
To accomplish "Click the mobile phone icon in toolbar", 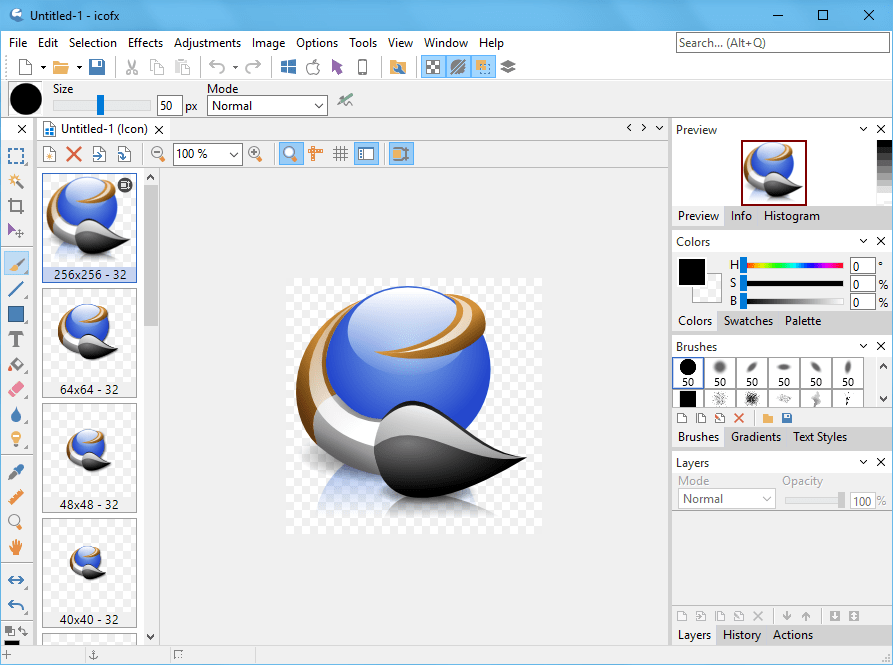I will click(x=362, y=67).
